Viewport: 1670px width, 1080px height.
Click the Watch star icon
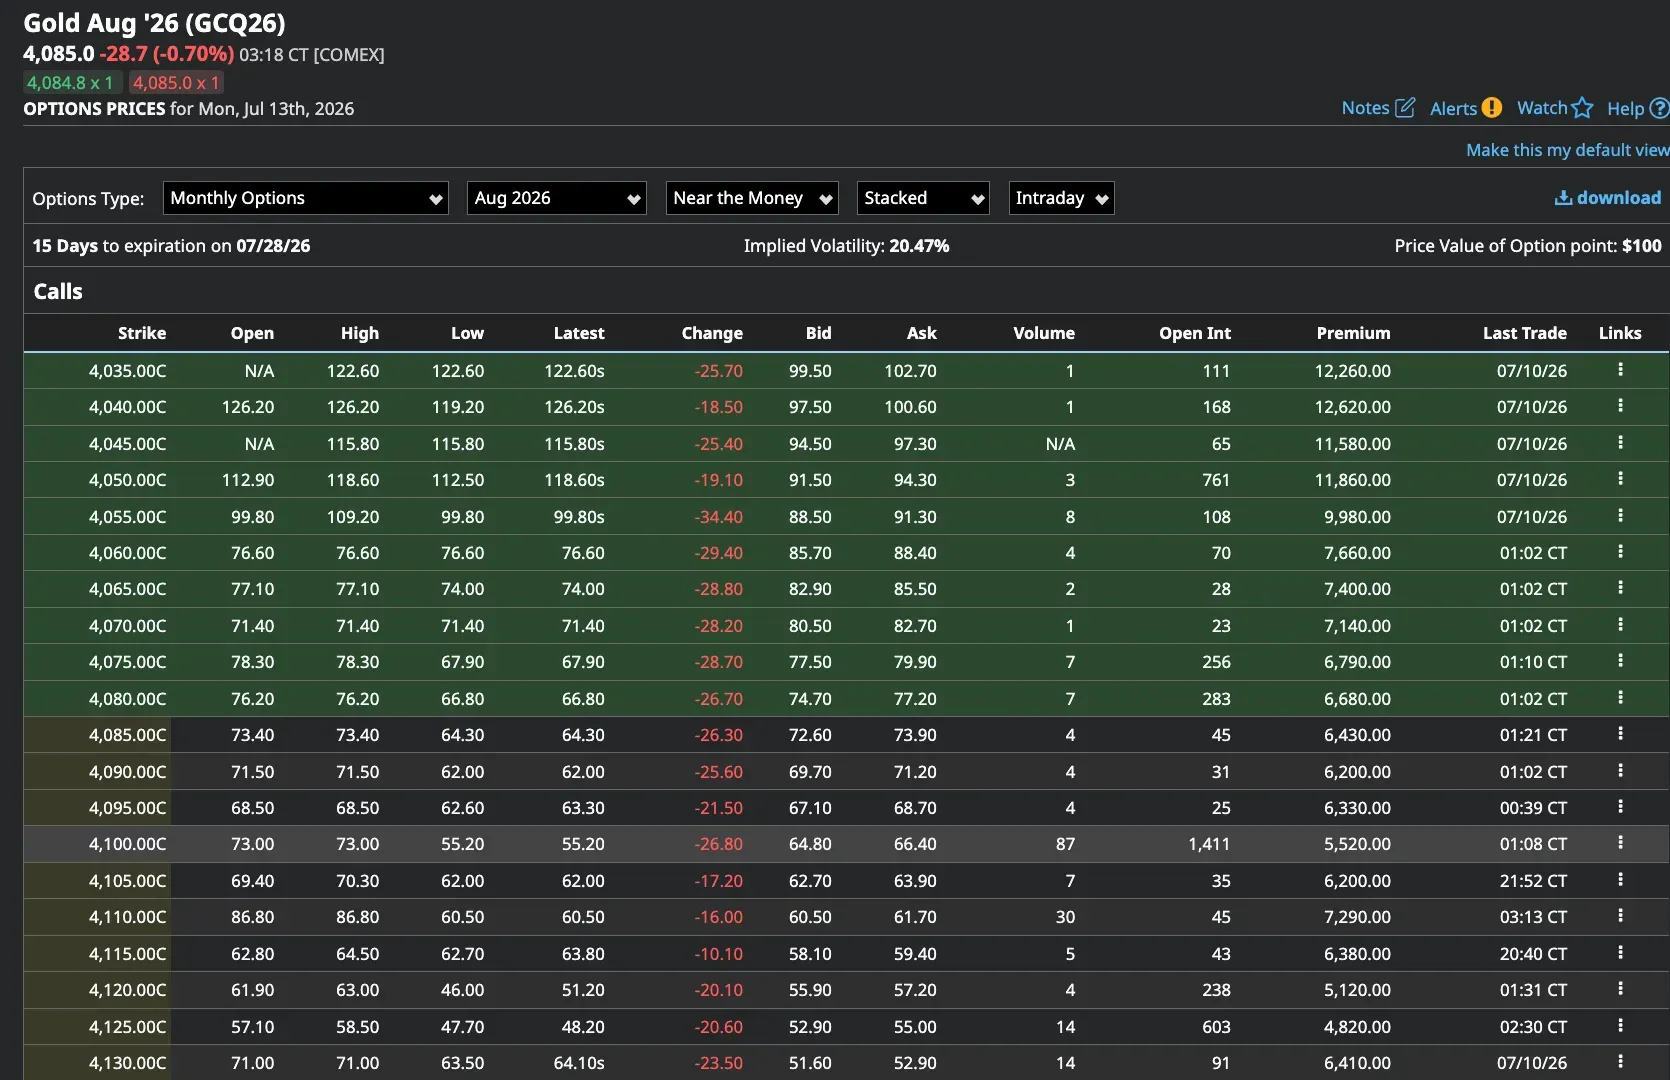coord(1582,107)
